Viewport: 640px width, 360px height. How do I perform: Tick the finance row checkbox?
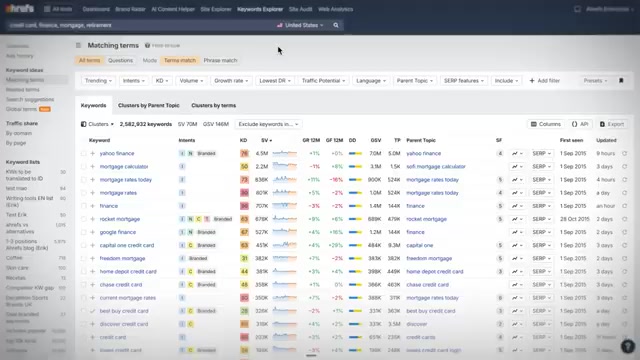coord(83,206)
